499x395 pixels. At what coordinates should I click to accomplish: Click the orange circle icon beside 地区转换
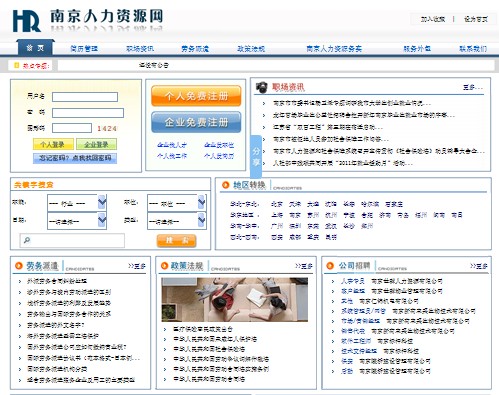[x=225, y=185]
